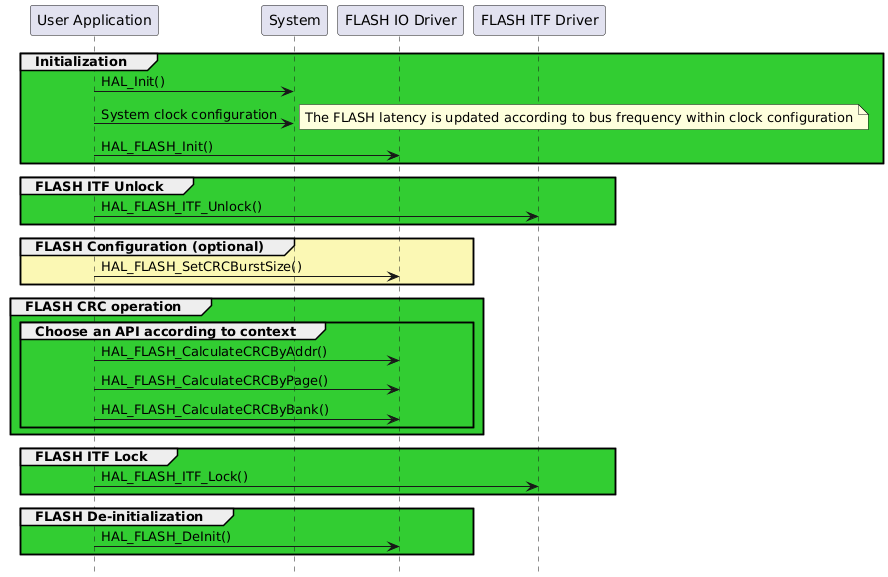Click the HAL_FLASH_DeInit() message

coord(166,537)
